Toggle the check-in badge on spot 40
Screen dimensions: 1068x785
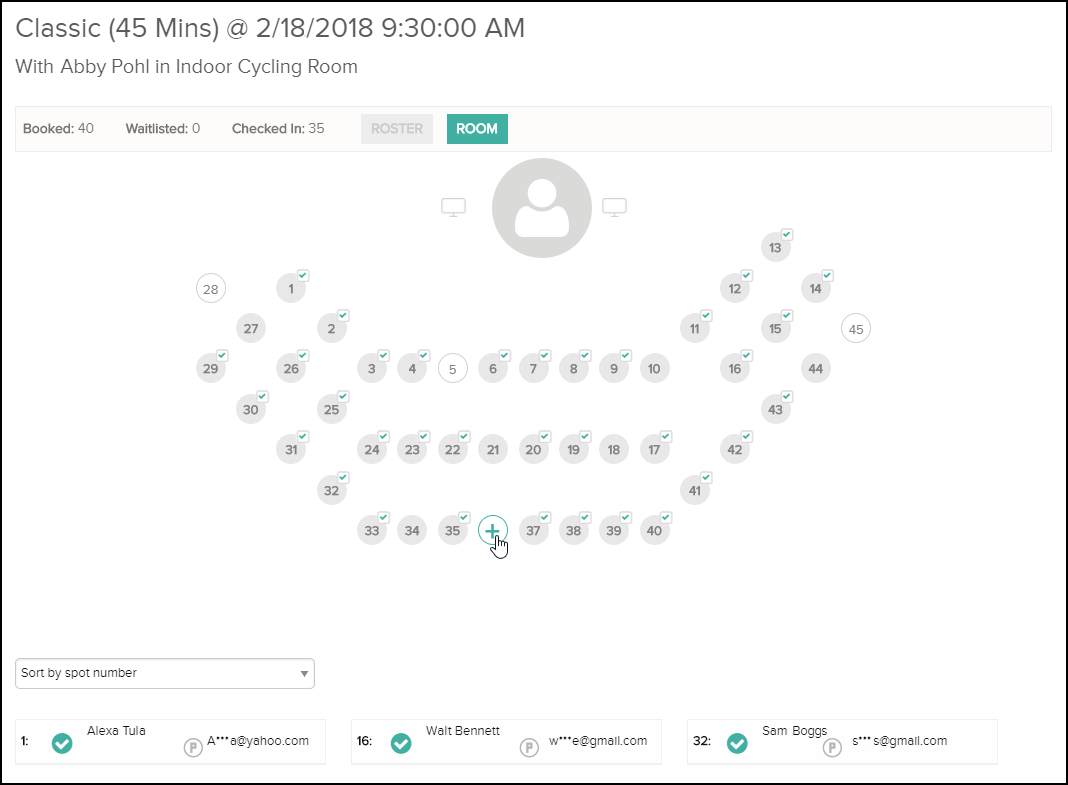click(665, 517)
